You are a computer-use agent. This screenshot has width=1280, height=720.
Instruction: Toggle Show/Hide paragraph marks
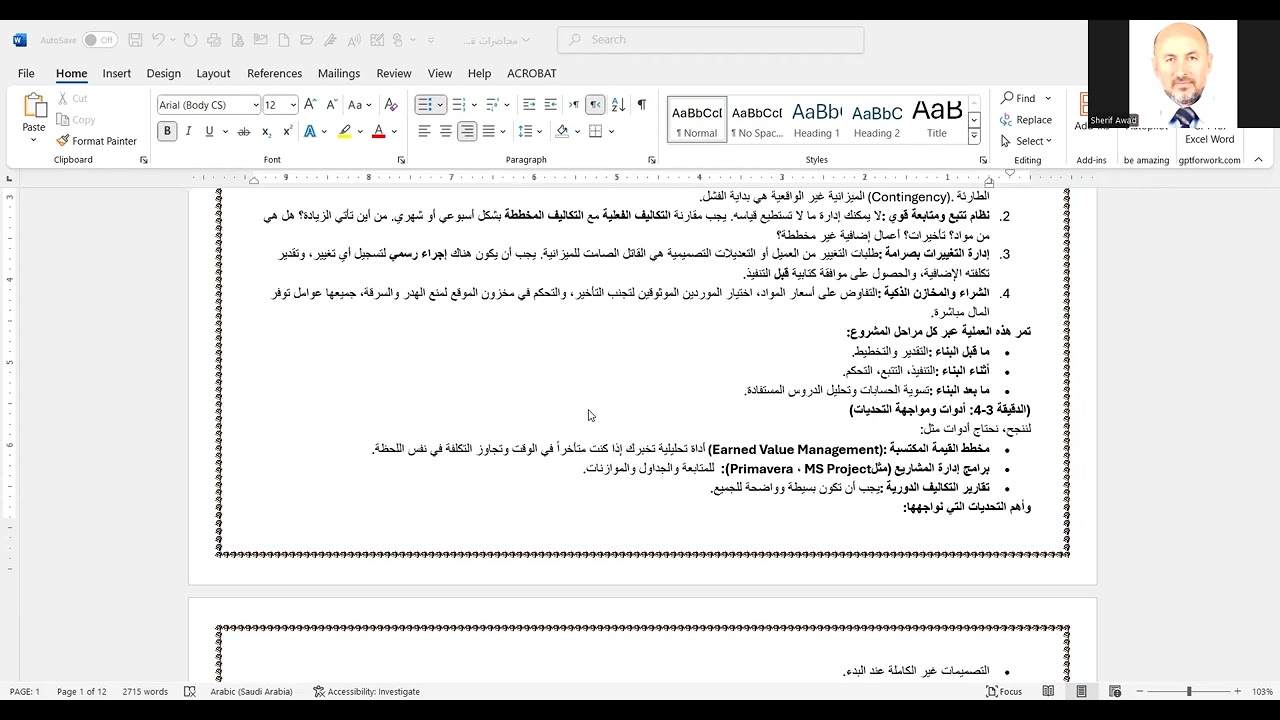pyautogui.click(x=641, y=105)
